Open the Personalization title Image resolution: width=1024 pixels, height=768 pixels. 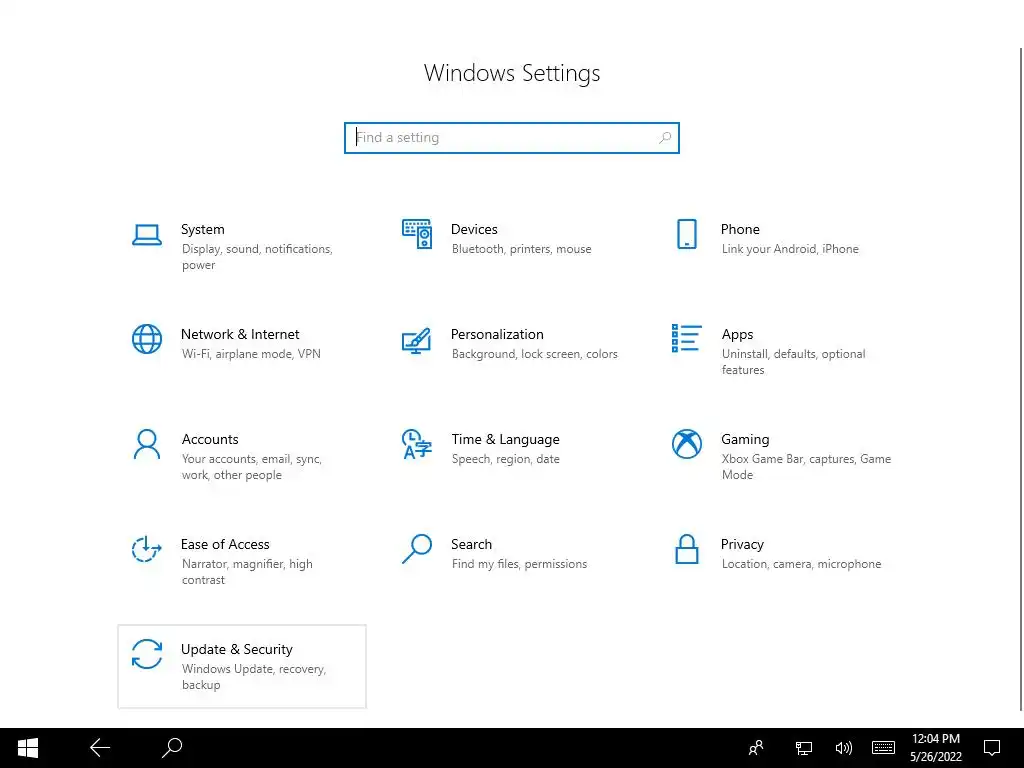(x=497, y=334)
